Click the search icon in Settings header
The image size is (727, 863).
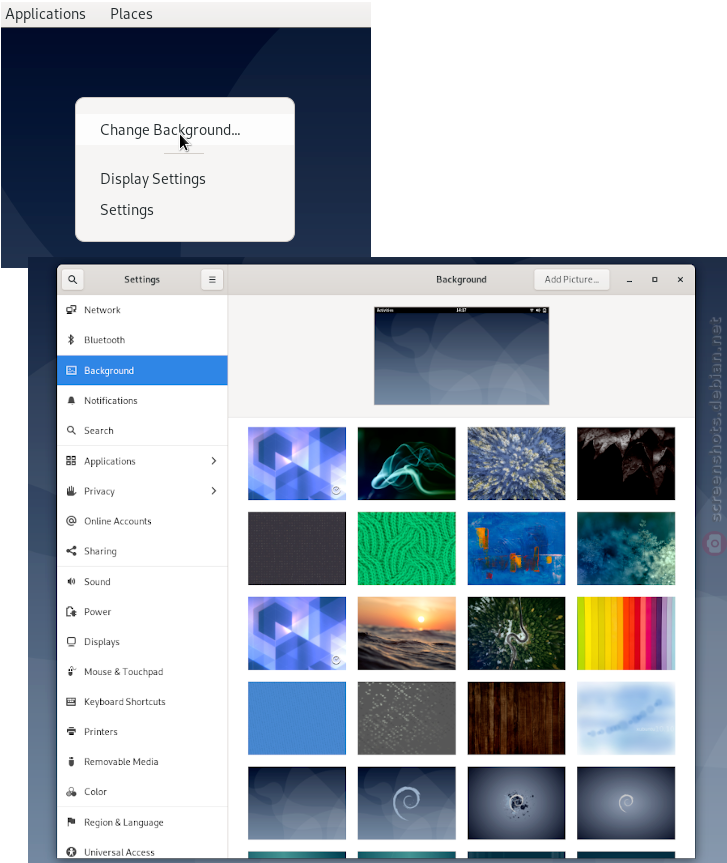(72, 280)
